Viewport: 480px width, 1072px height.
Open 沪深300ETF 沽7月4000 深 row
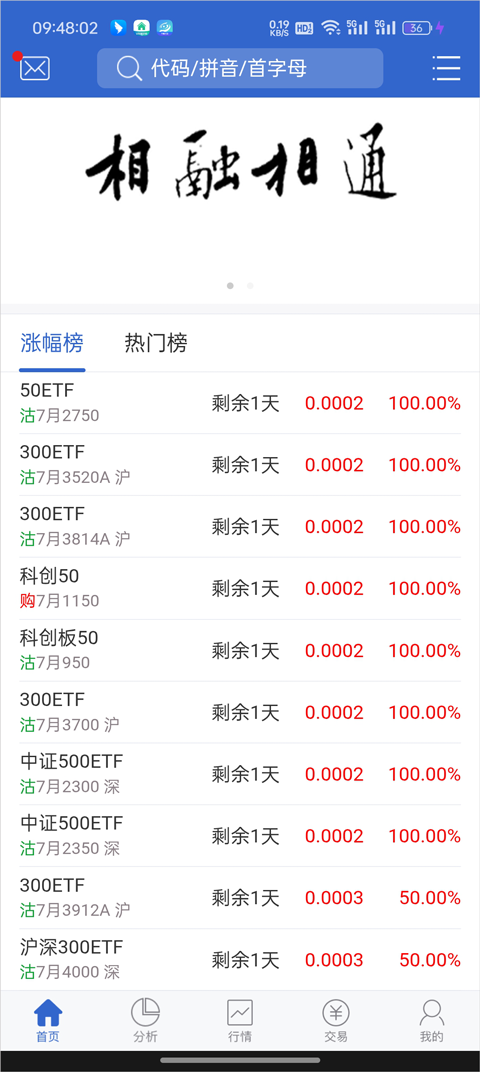[240, 960]
